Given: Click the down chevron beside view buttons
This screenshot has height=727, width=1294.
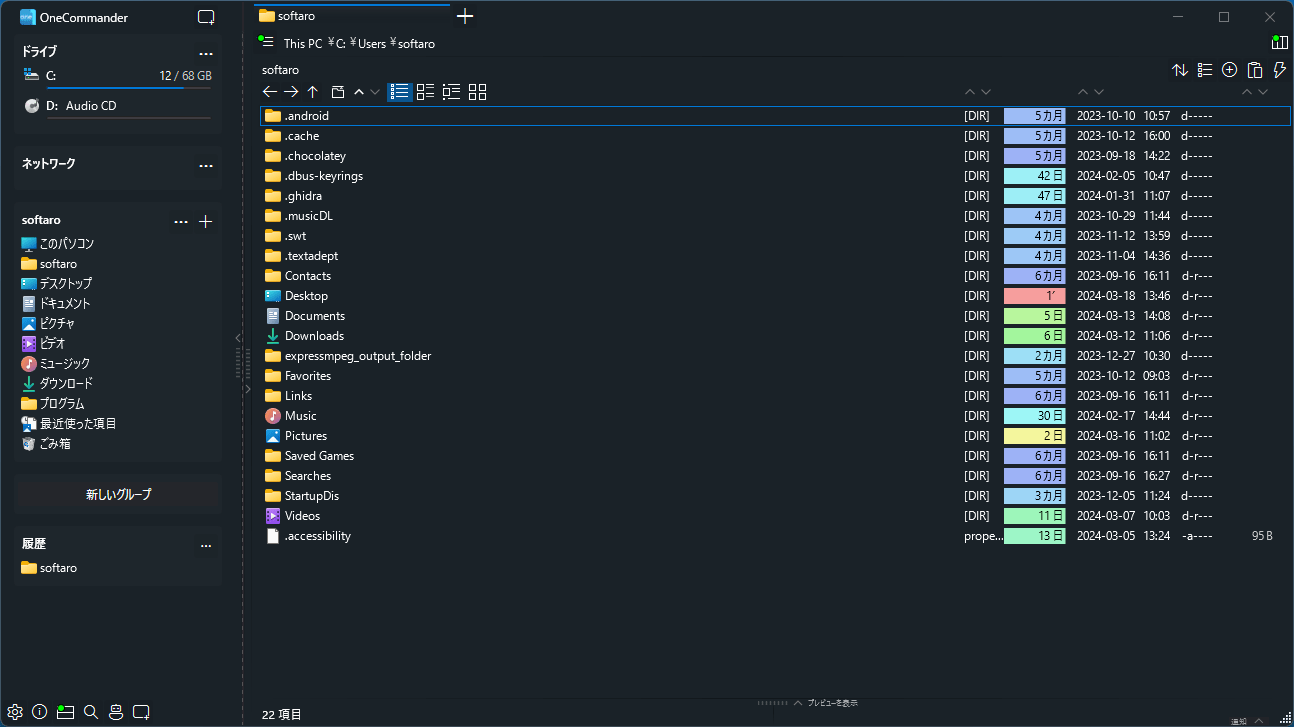Looking at the screenshot, I should pyautogui.click(x=375, y=92).
